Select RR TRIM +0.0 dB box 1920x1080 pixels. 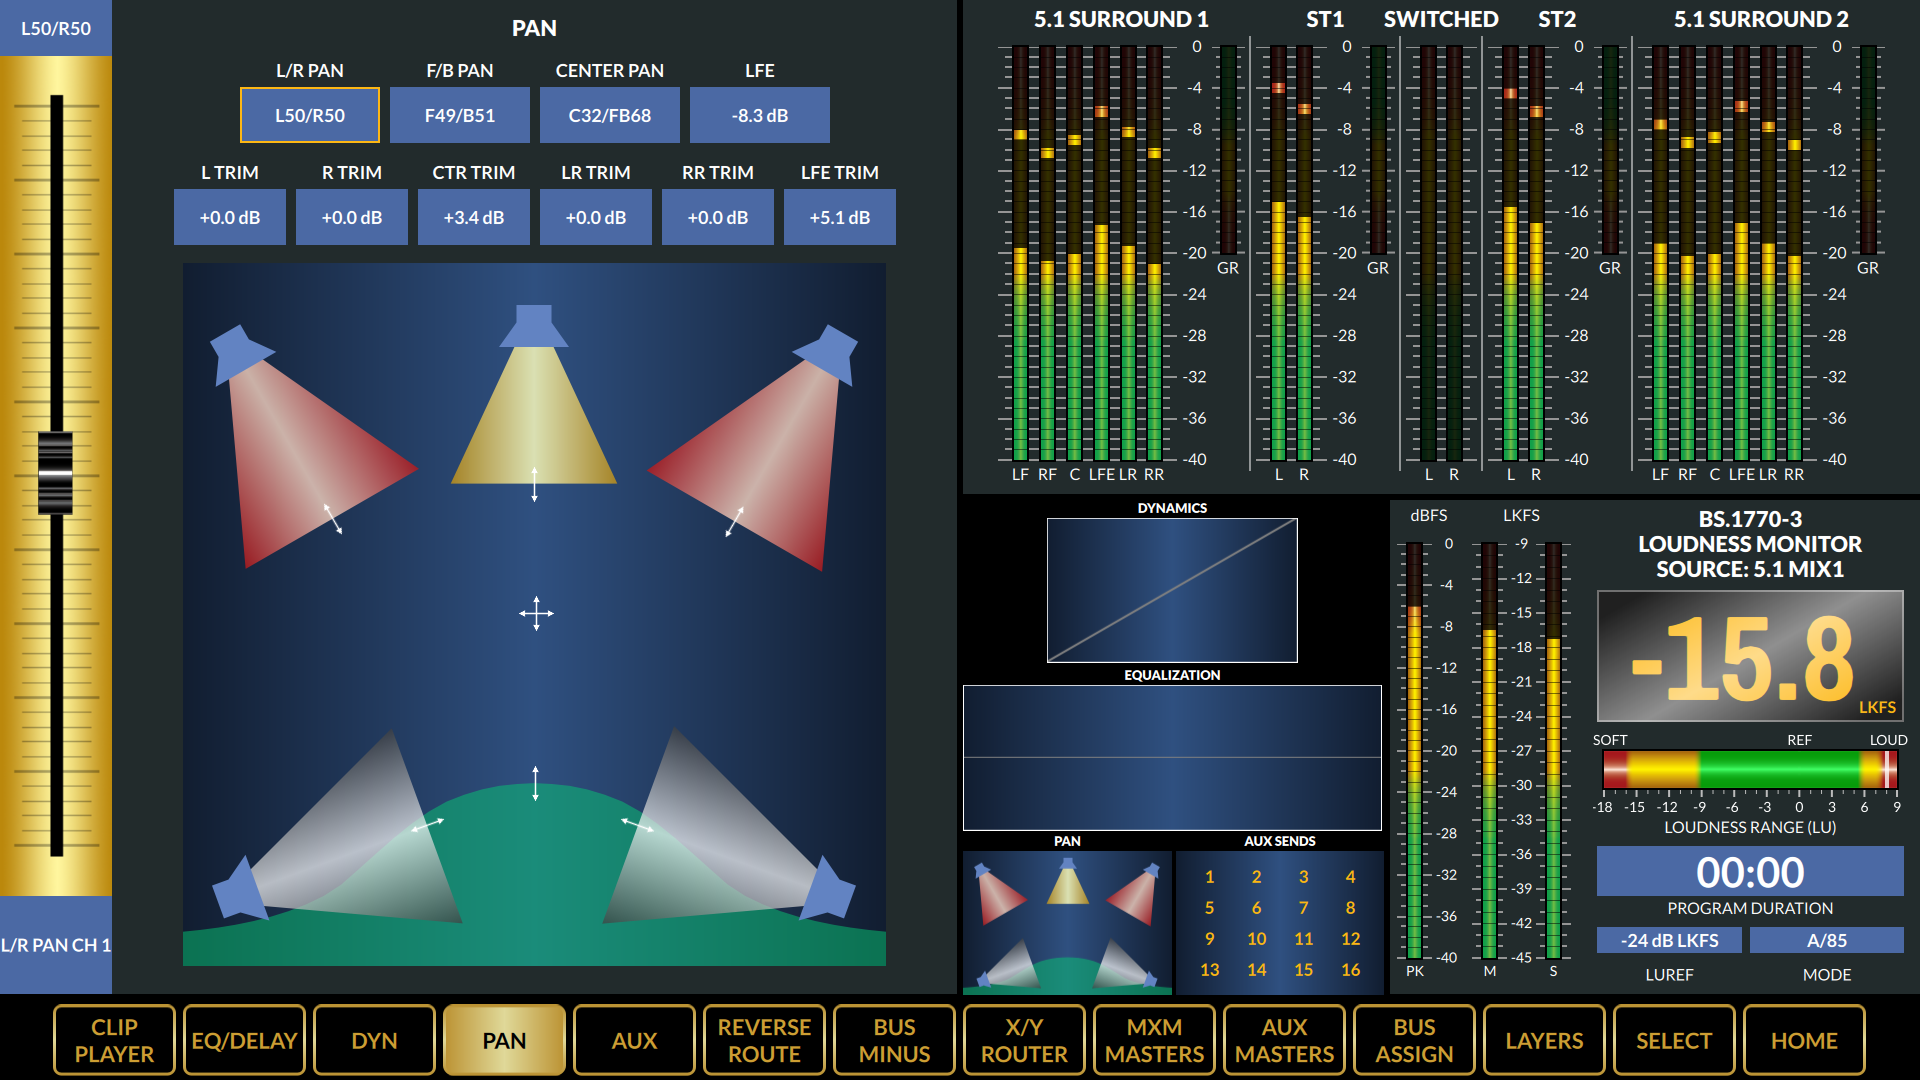(718, 217)
